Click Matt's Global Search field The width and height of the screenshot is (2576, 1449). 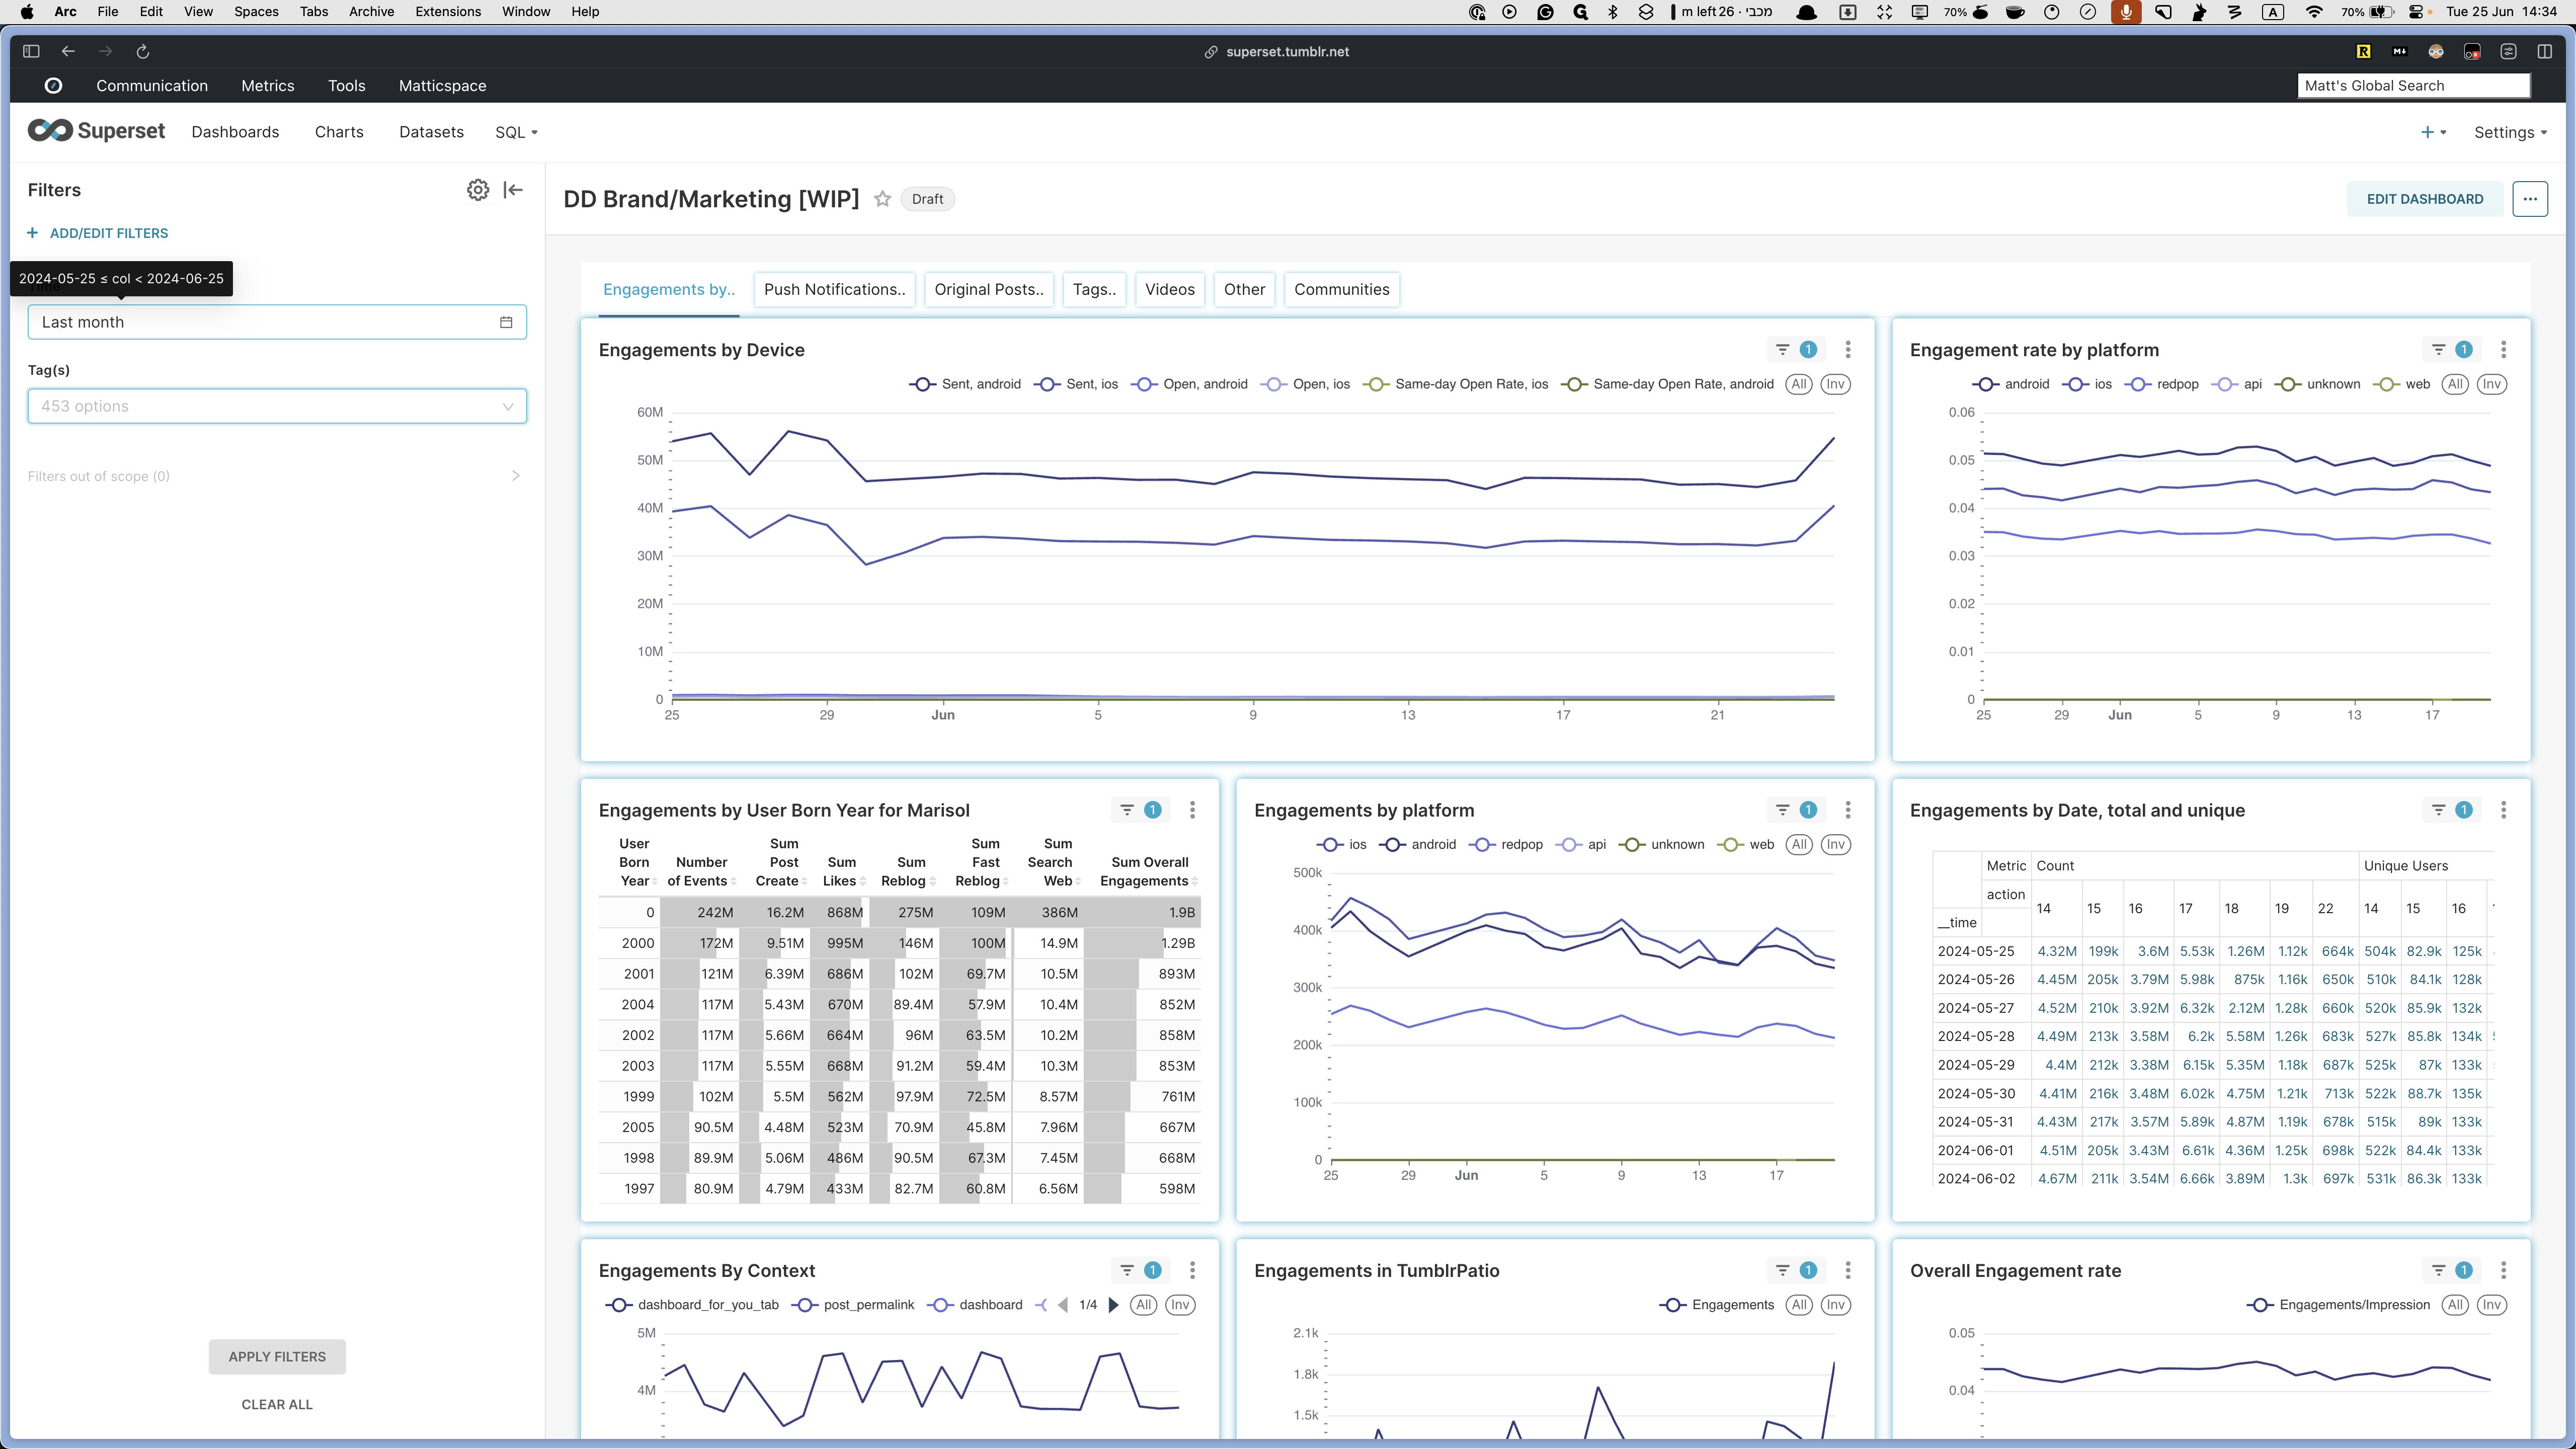pos(2414,86)
